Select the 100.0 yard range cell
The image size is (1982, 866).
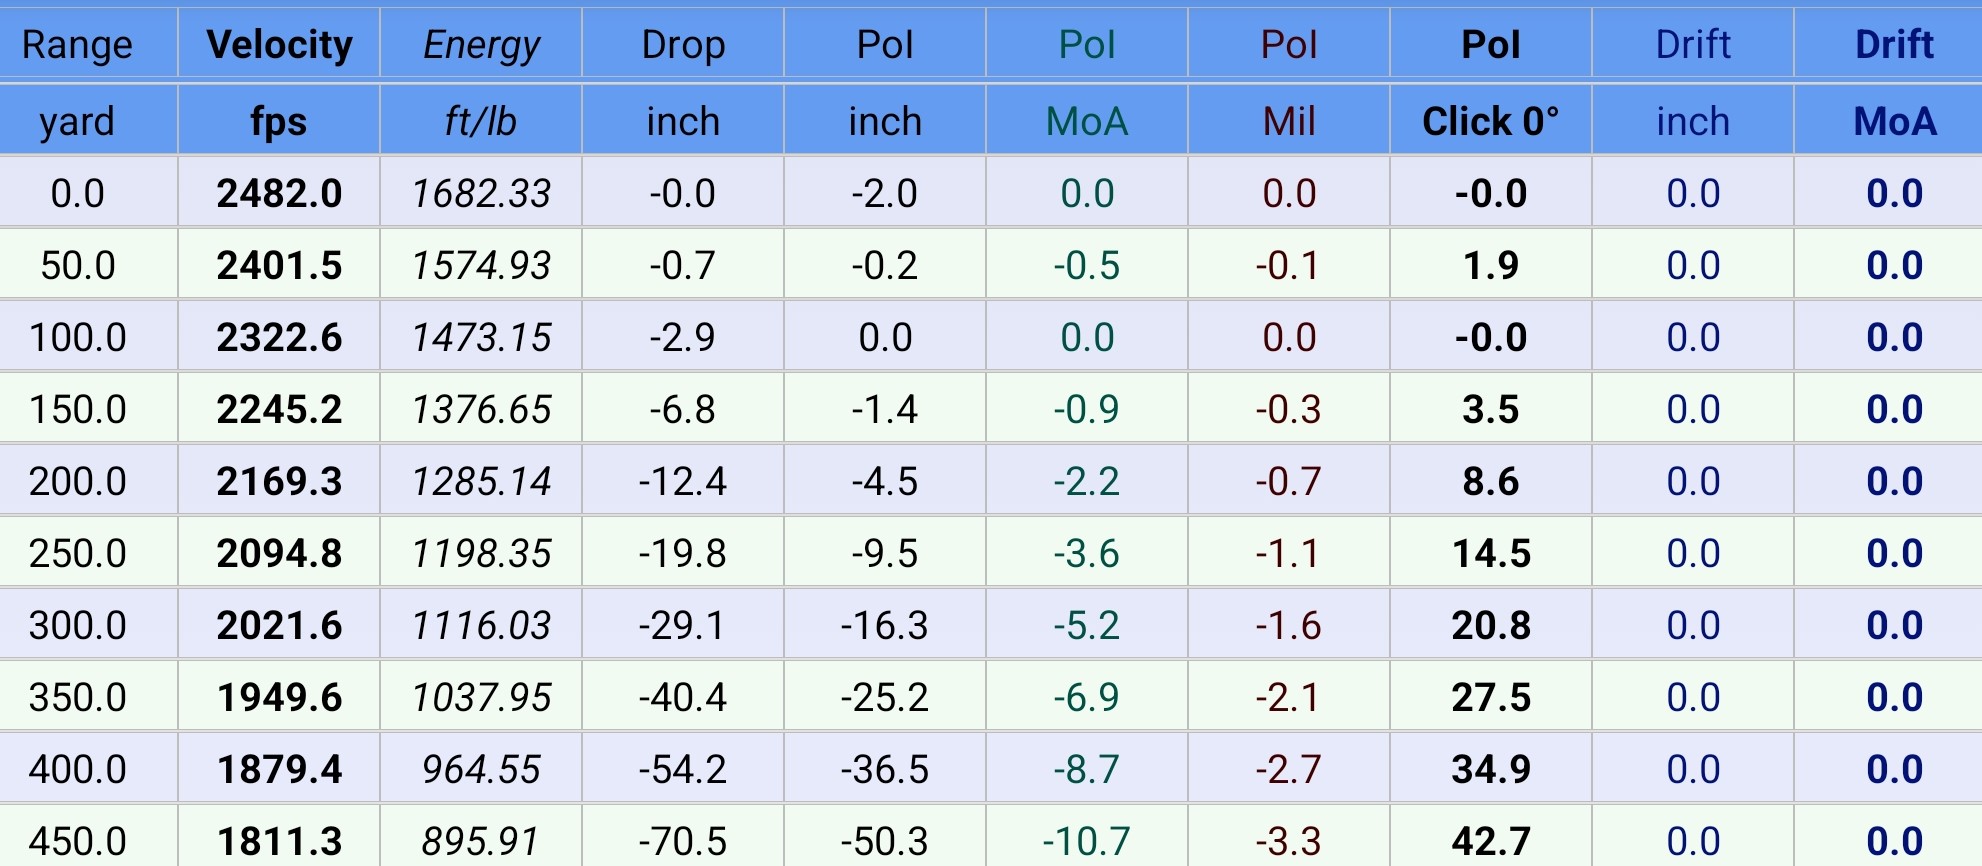click(x=77, y=337)
